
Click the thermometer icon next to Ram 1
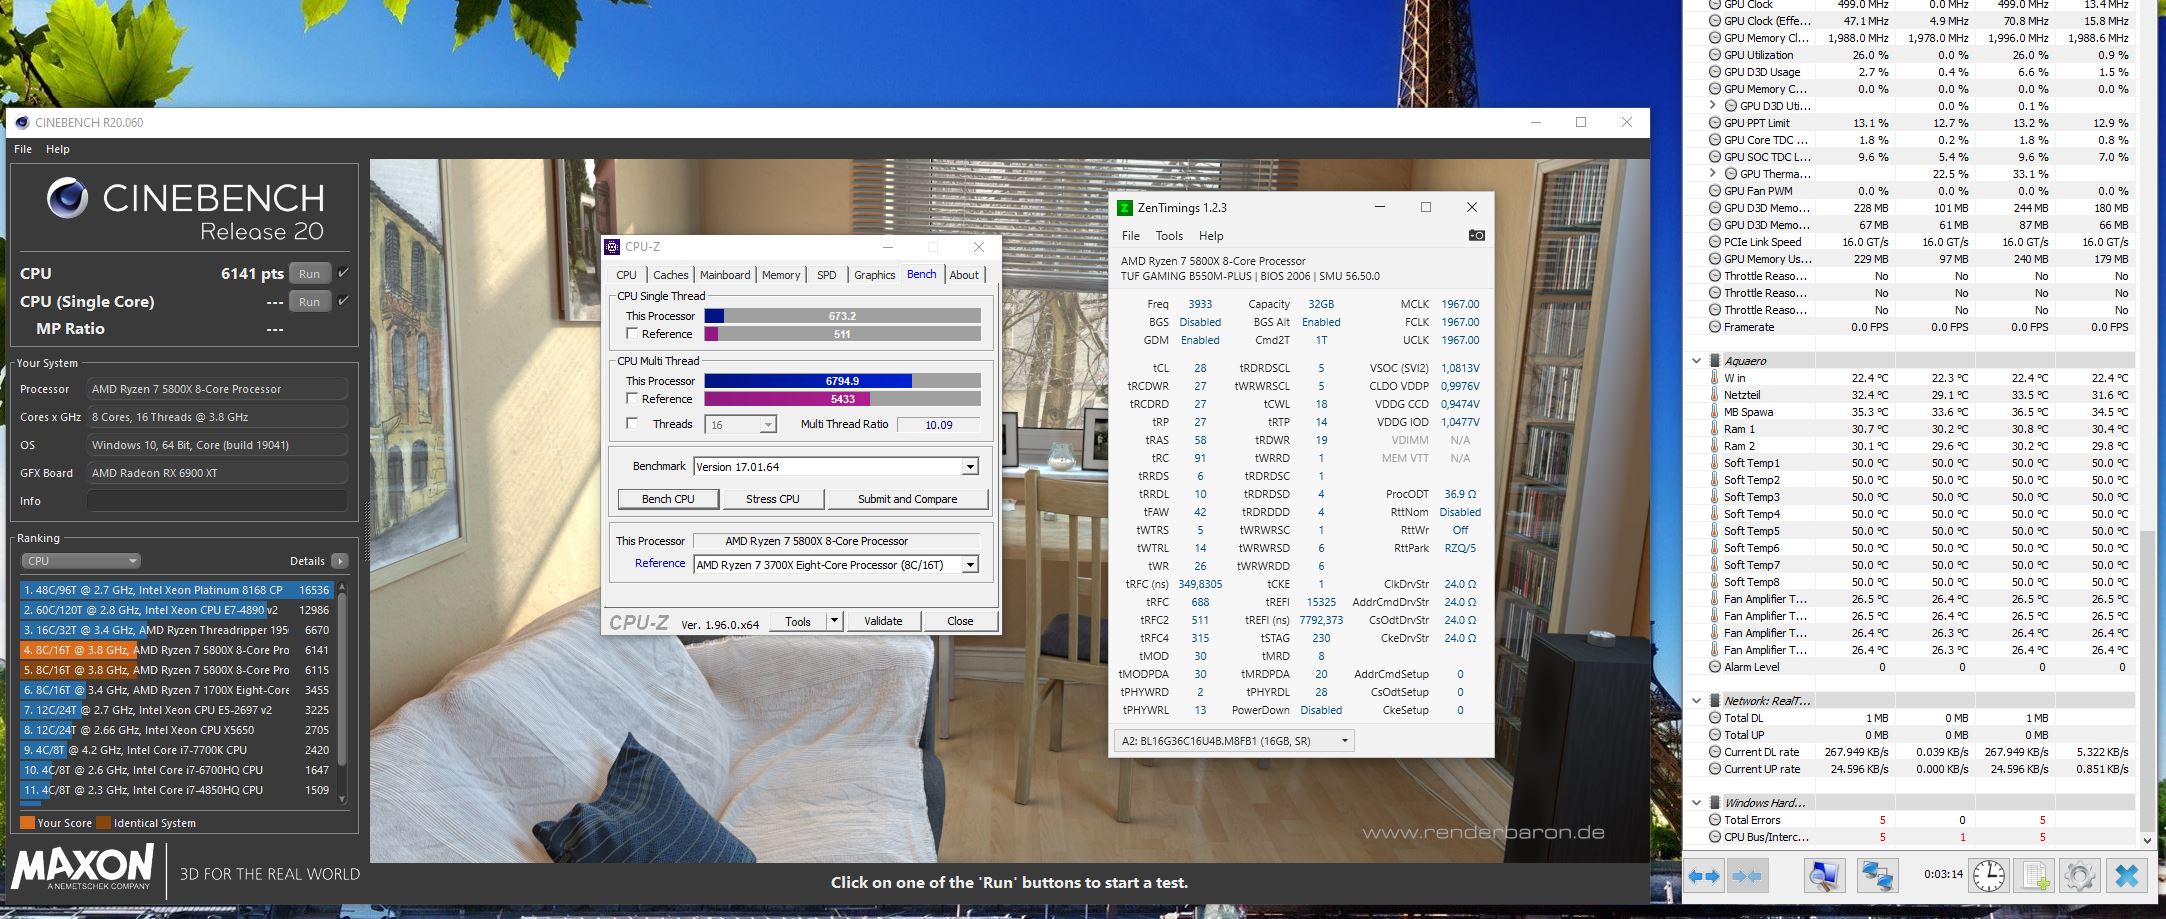1715,429
